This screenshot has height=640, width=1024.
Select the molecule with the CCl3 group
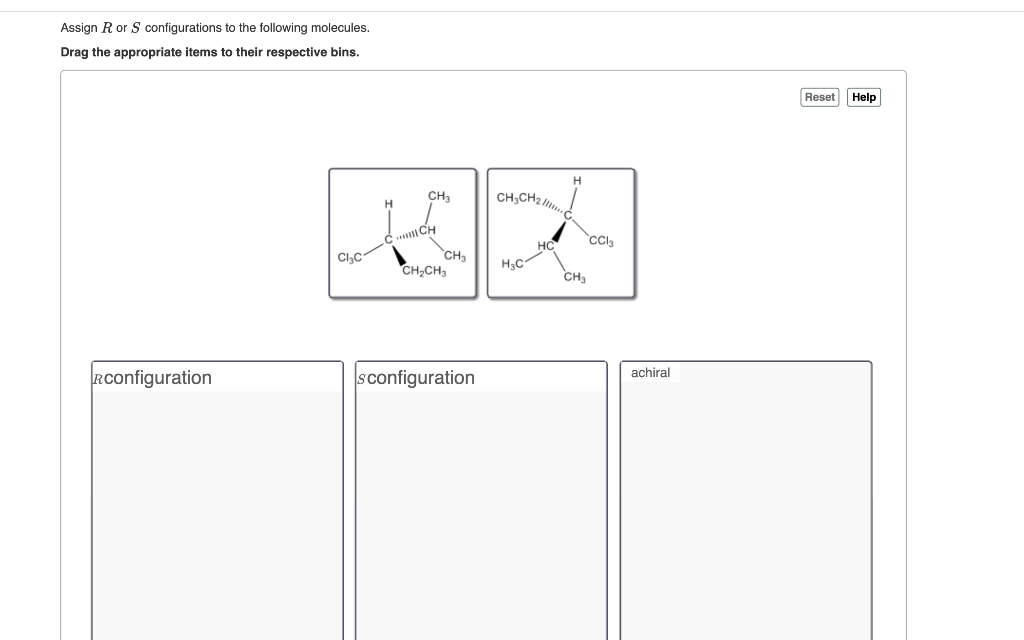pyautogui.click(x=561, y=232)
